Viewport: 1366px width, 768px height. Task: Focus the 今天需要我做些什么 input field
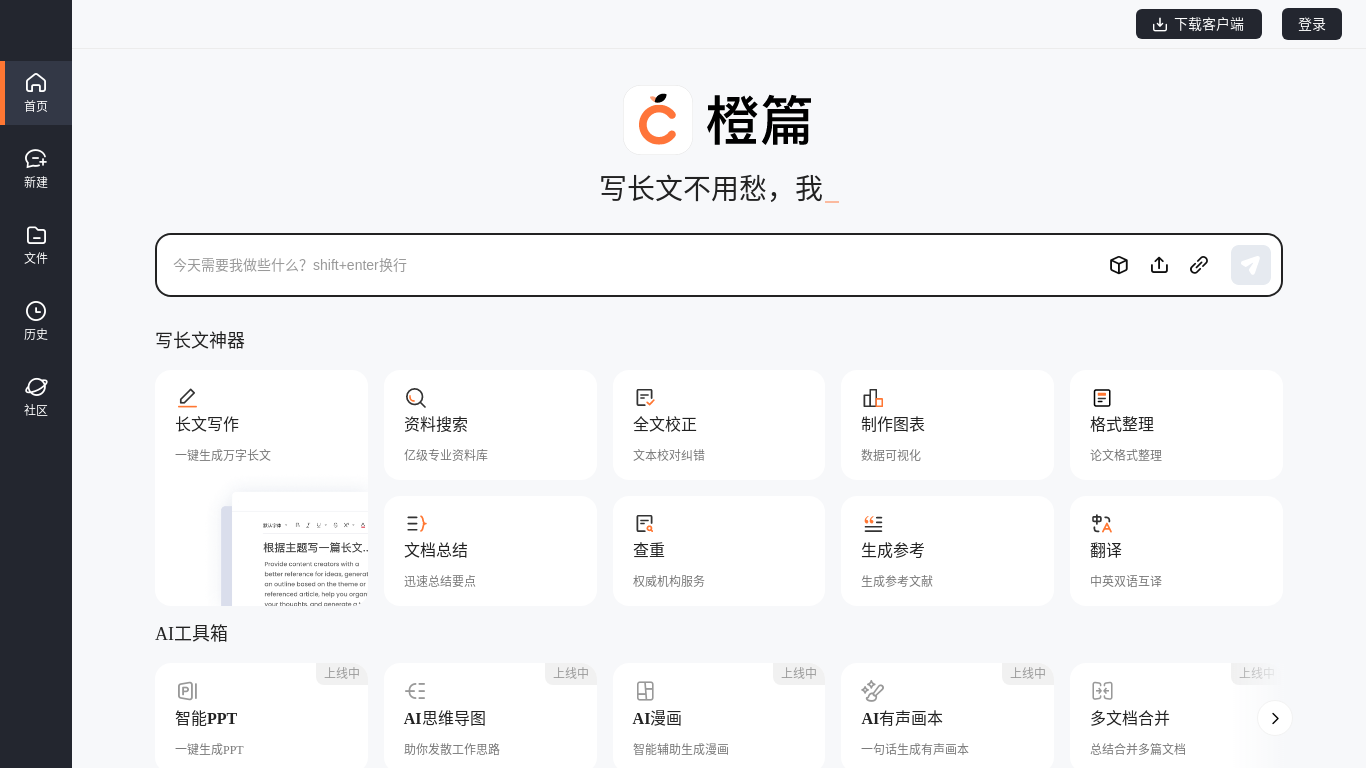pos(630,265)
